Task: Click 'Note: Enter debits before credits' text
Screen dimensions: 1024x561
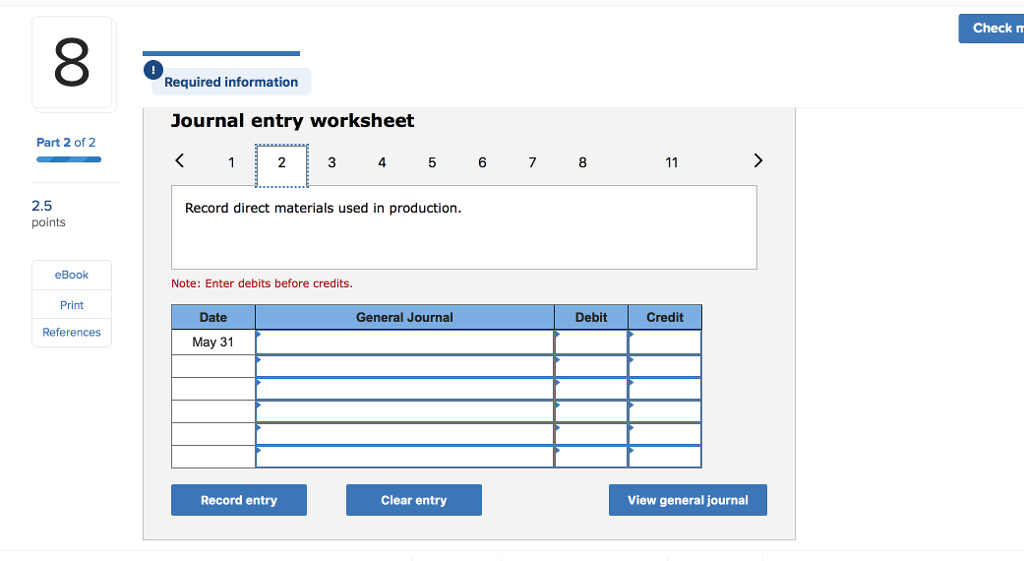Action: pyautogui.click(x=262, y=283)
